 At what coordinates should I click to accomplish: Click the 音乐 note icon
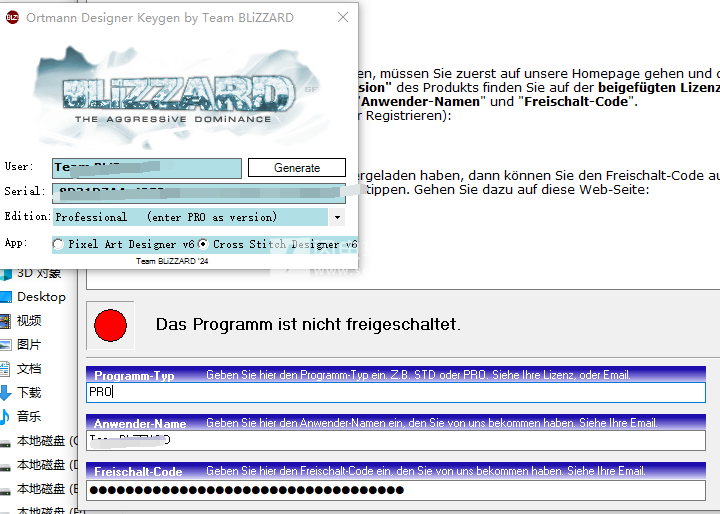tap(5, 417)
